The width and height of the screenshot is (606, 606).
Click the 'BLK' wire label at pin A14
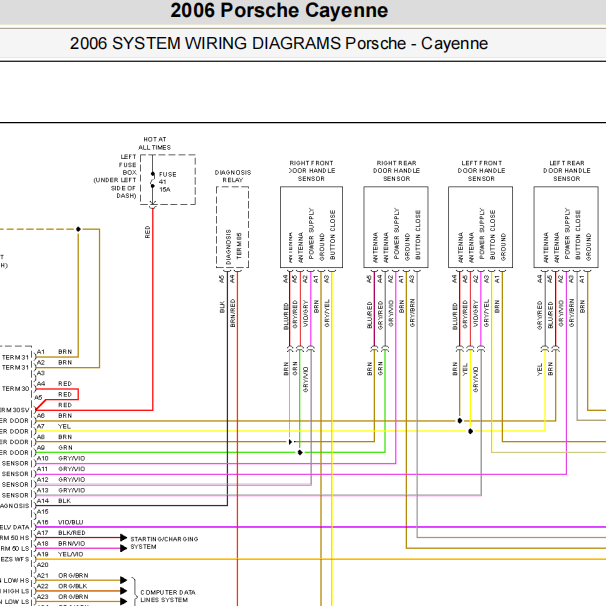point(64,501)
